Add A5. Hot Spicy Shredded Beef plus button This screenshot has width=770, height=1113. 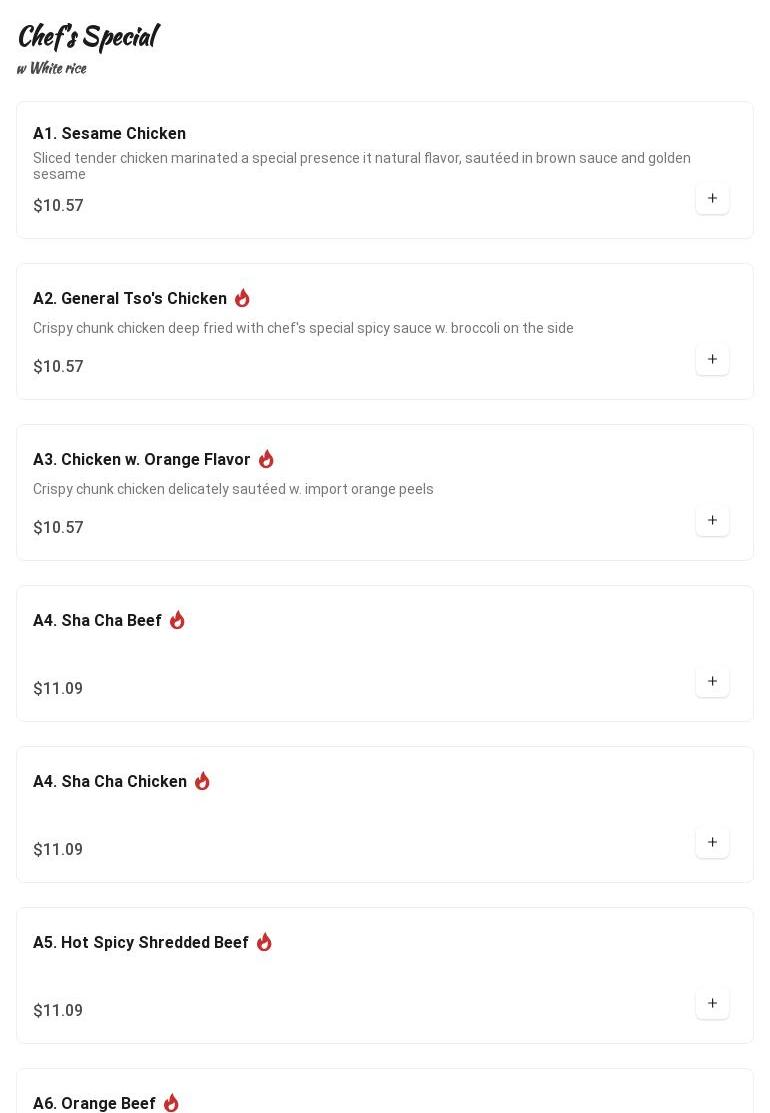[x=712, y=1004]
